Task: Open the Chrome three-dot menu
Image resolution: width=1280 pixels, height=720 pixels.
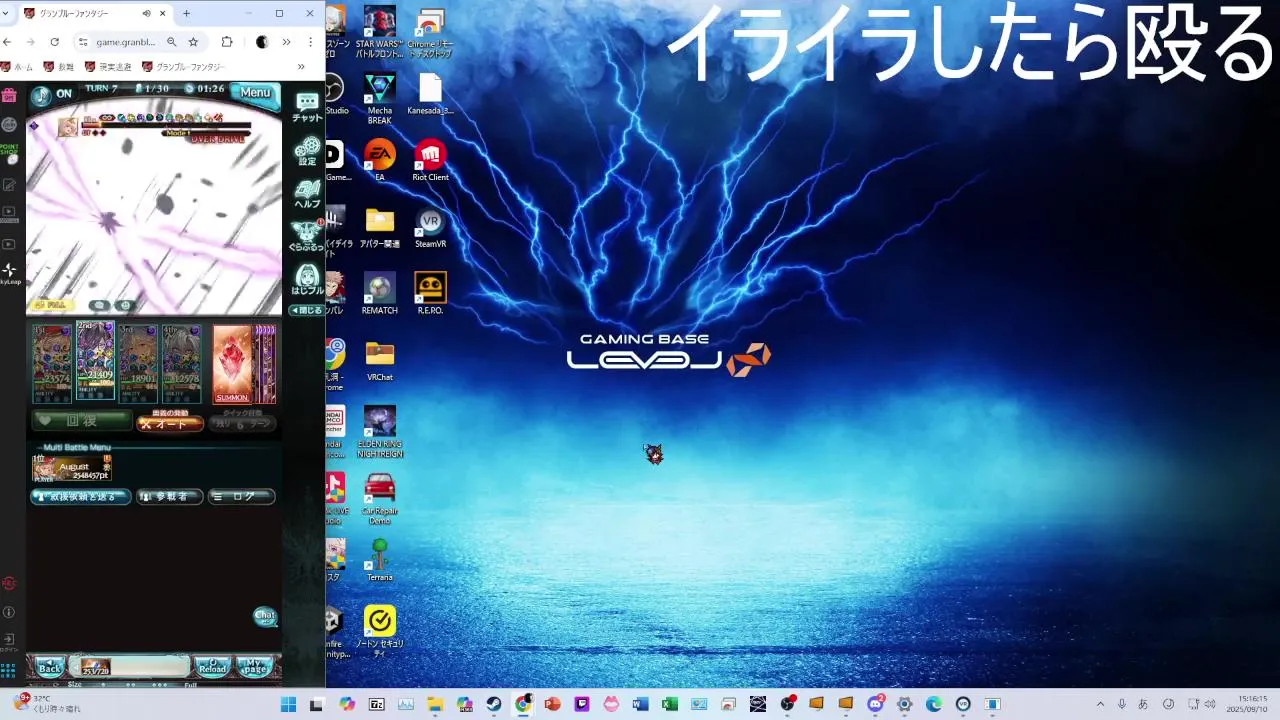Action: coord(311,42)
